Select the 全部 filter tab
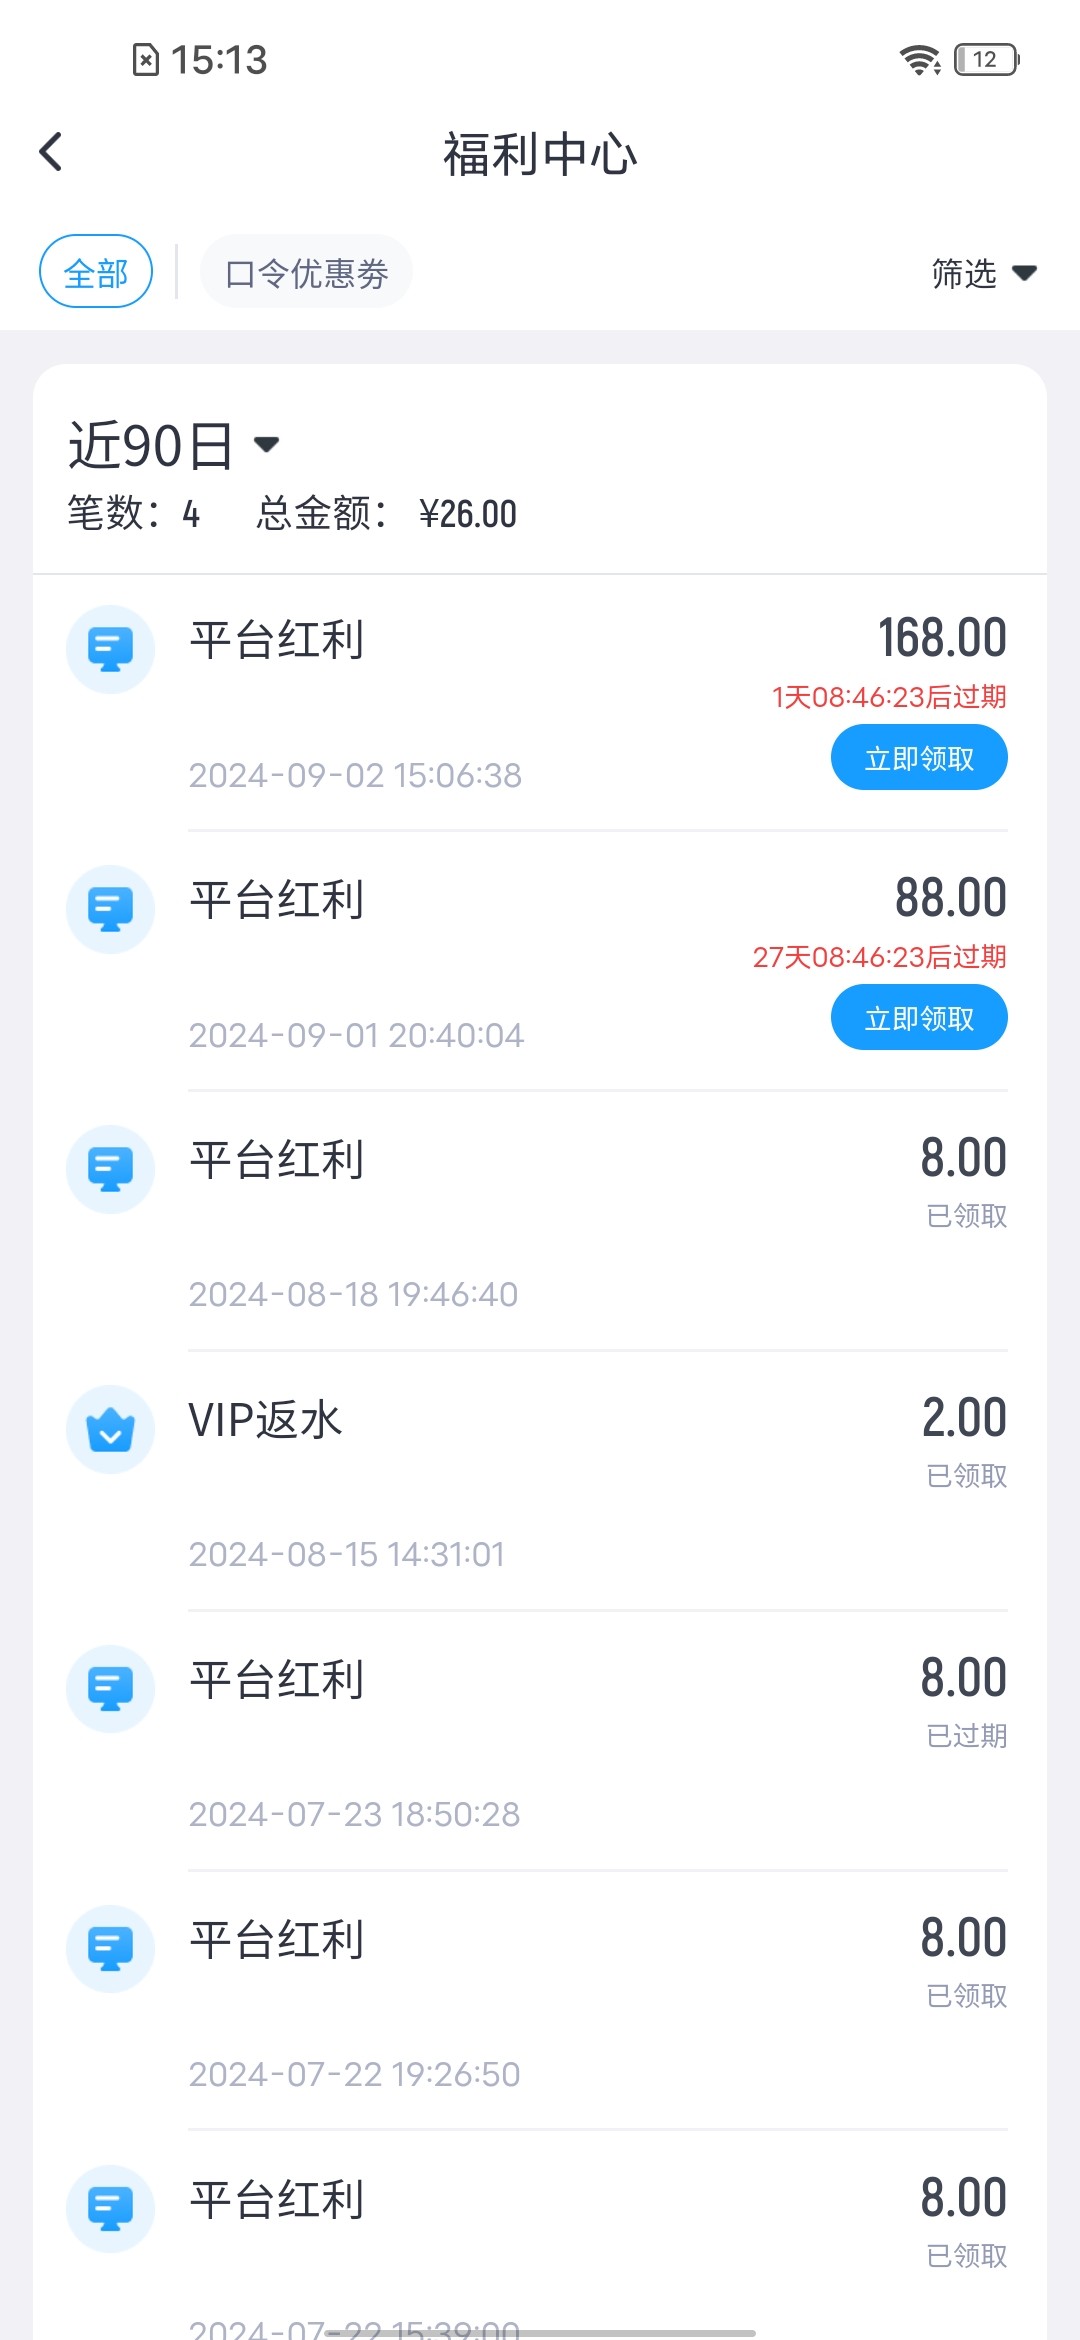 coord(96,272)
